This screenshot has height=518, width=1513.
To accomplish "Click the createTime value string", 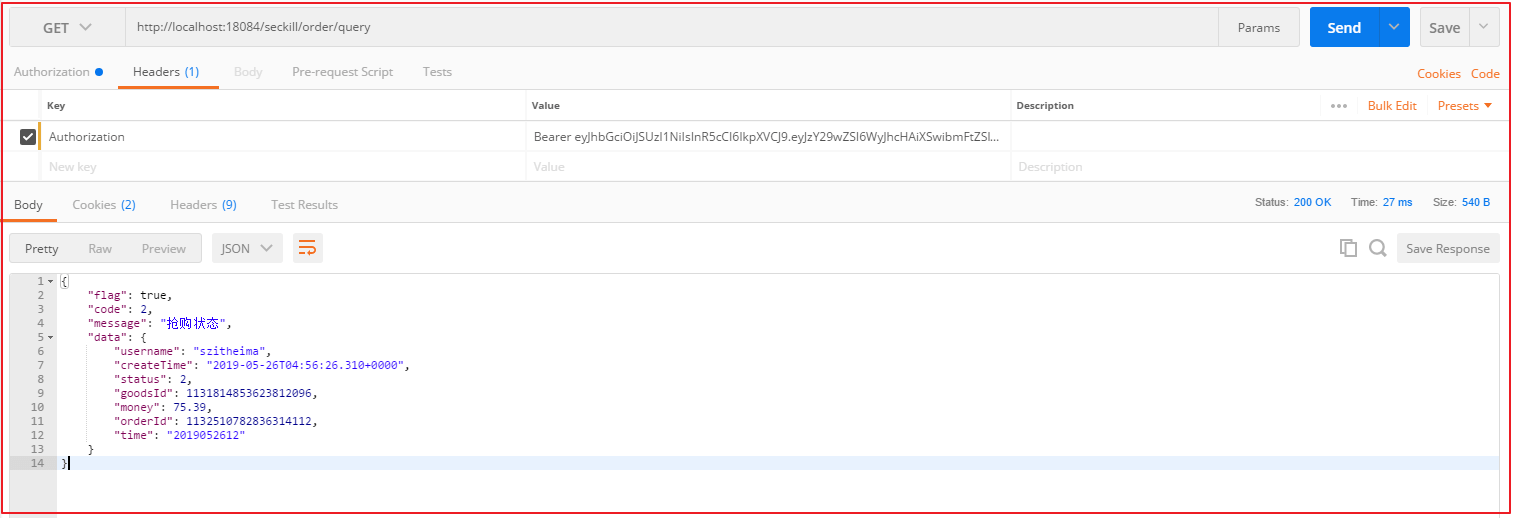I will (x=306, y=366).
